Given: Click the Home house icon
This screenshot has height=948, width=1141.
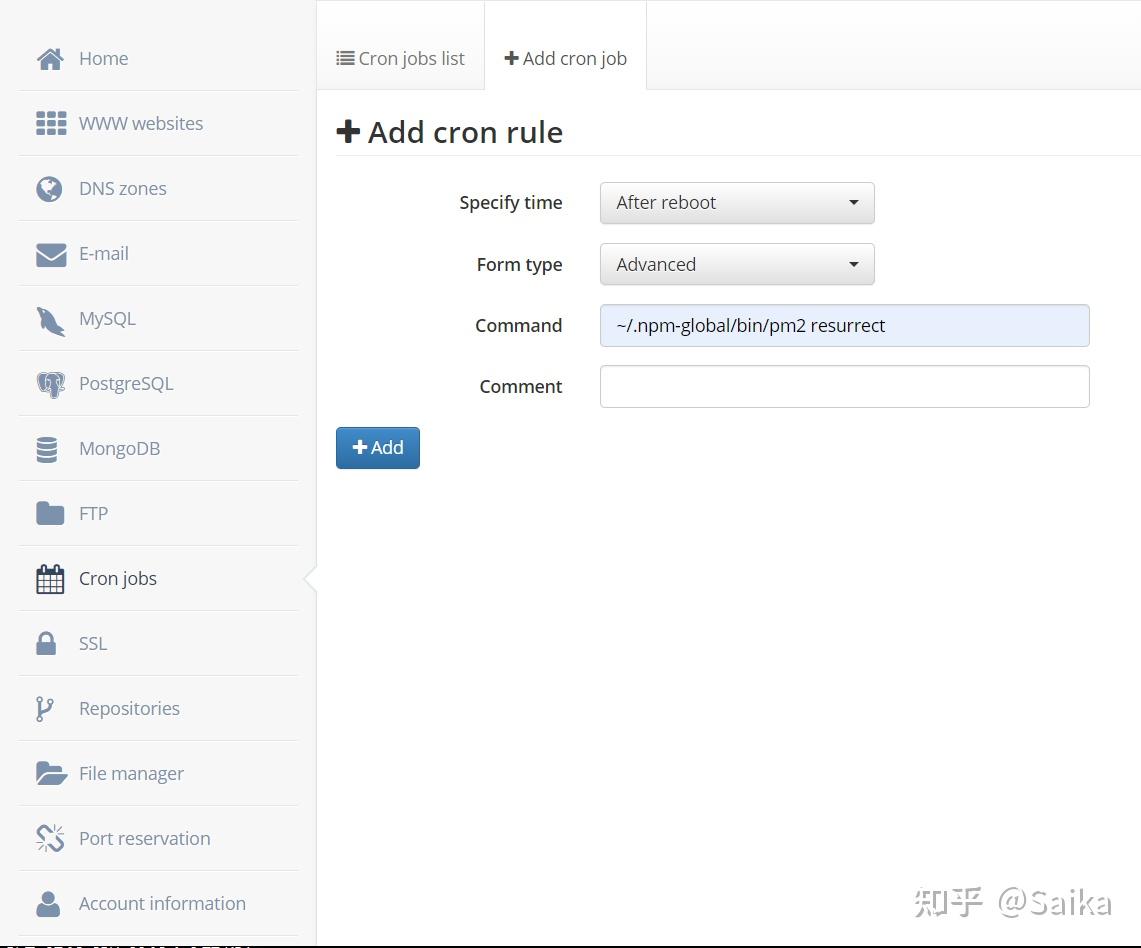Looking at the screenshot, I should pyautogui.click(x=50, y=59).
